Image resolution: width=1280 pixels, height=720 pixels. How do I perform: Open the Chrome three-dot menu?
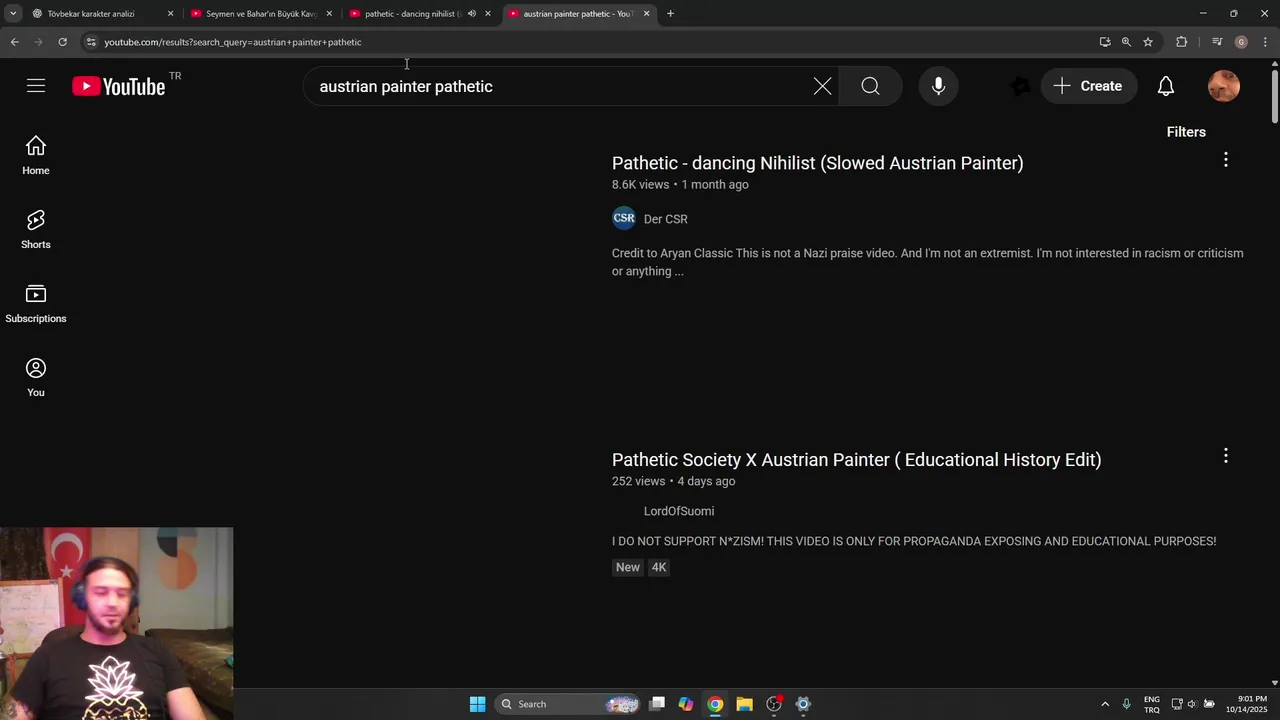tap(1265, 42)
